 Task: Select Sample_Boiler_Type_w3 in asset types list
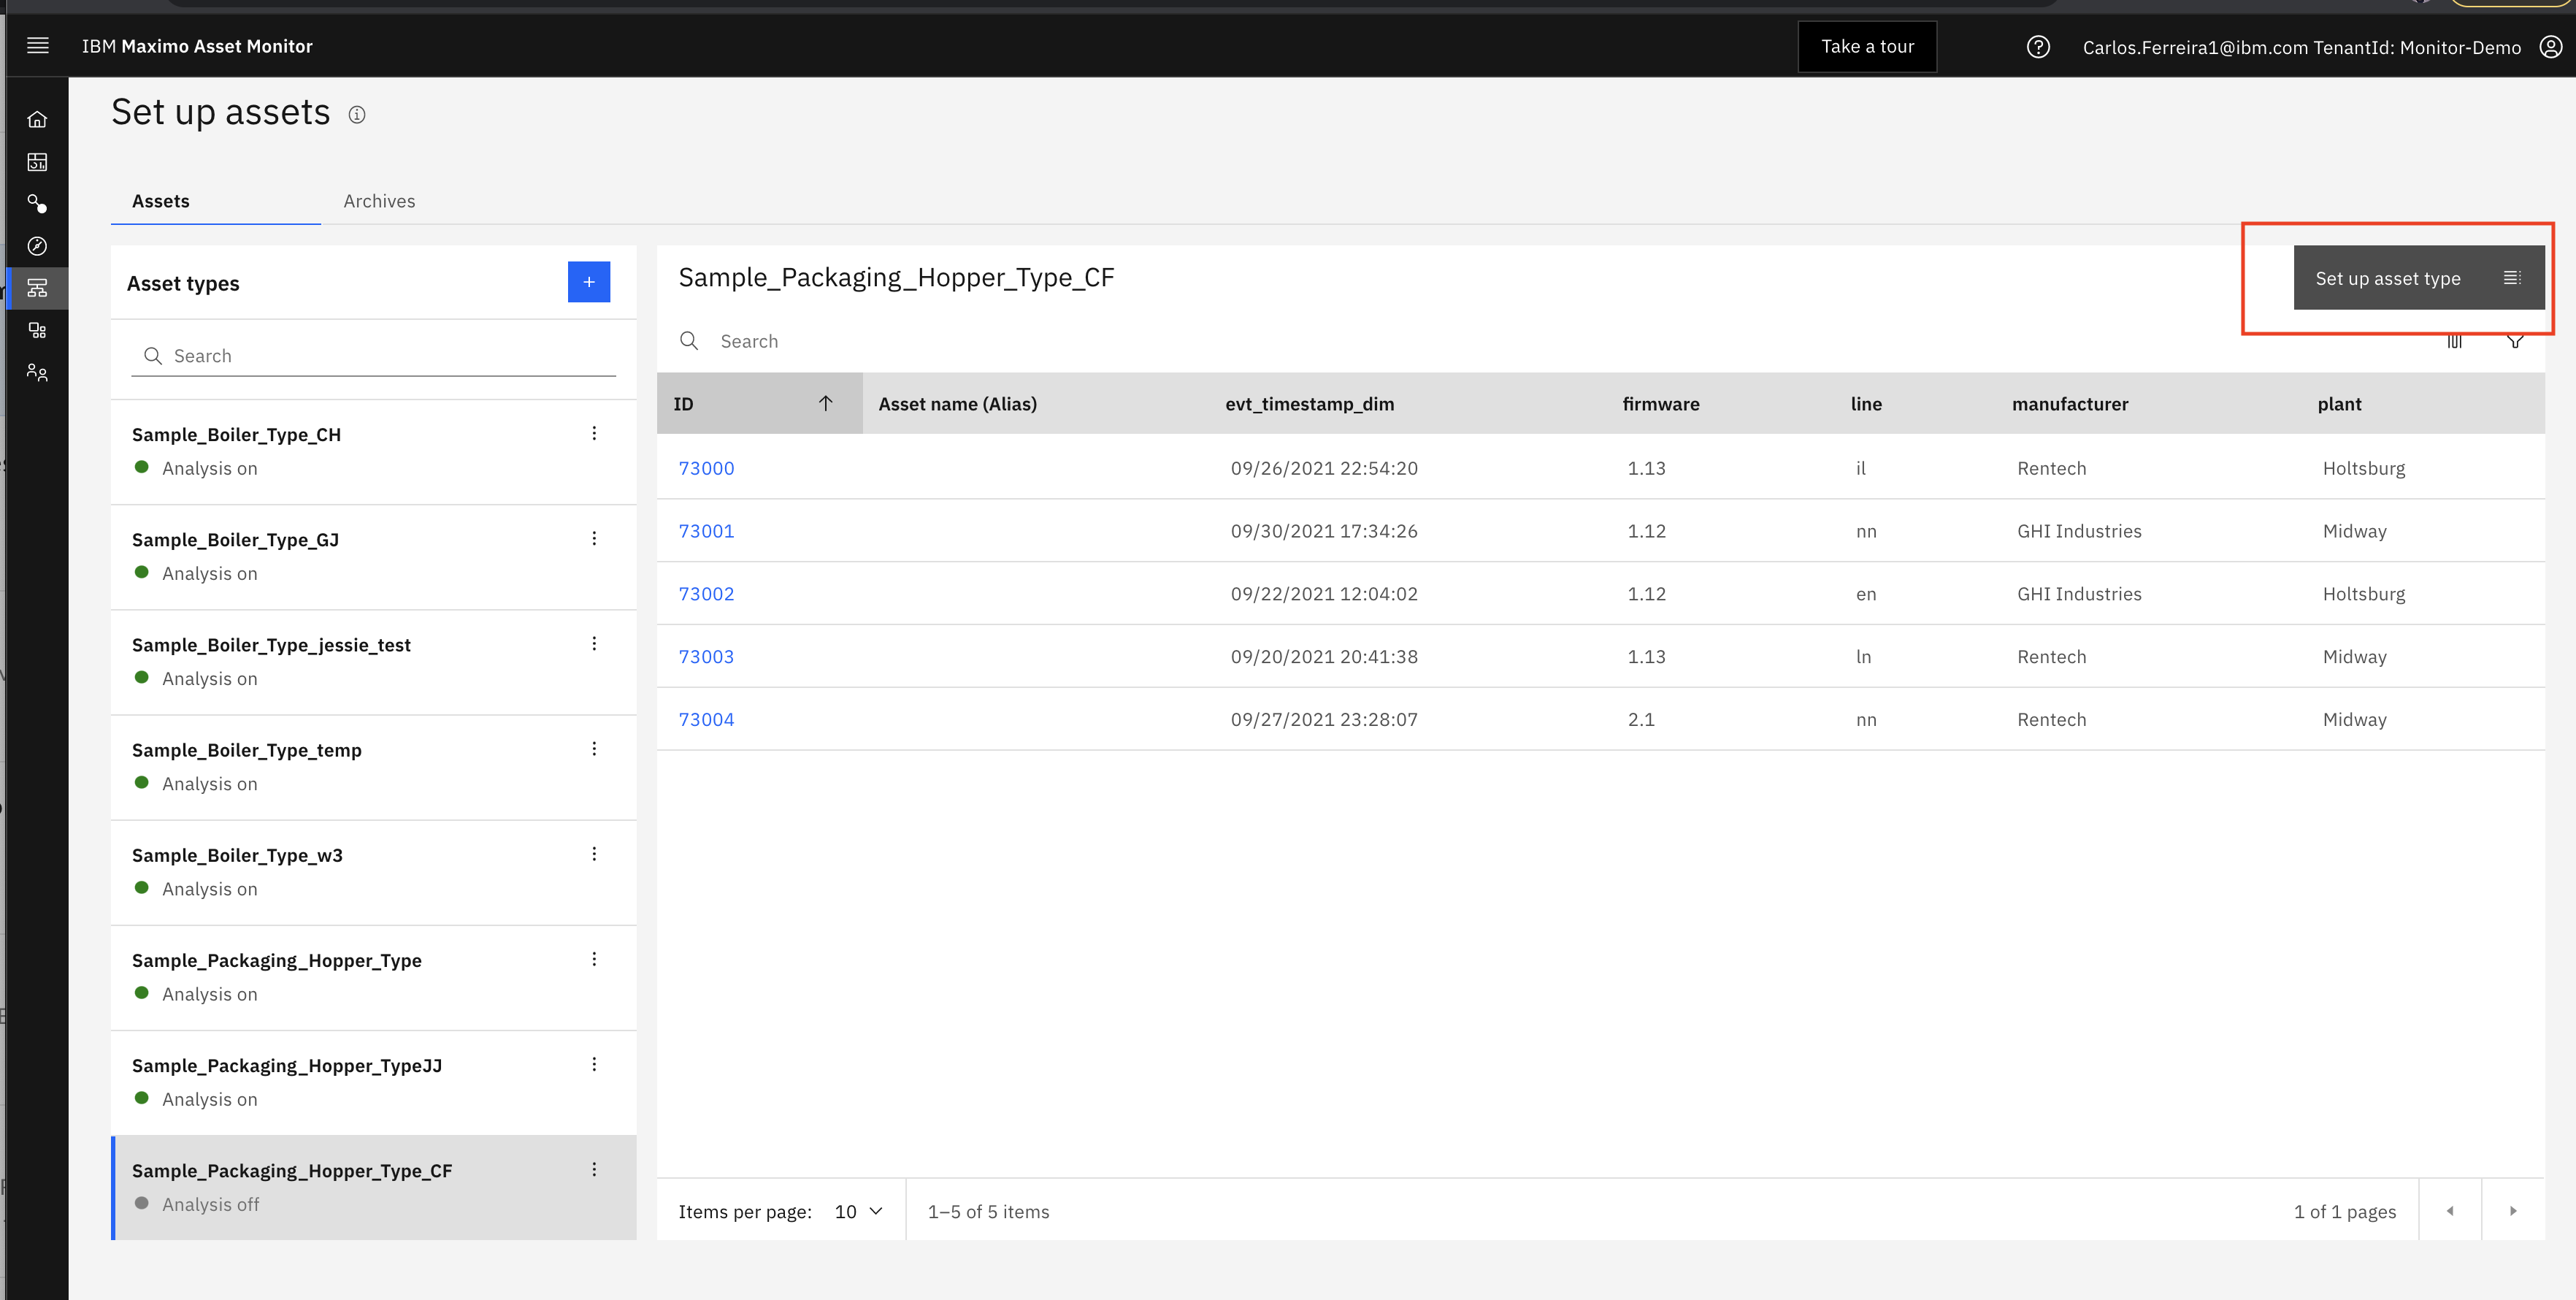[x=373, y=872]
